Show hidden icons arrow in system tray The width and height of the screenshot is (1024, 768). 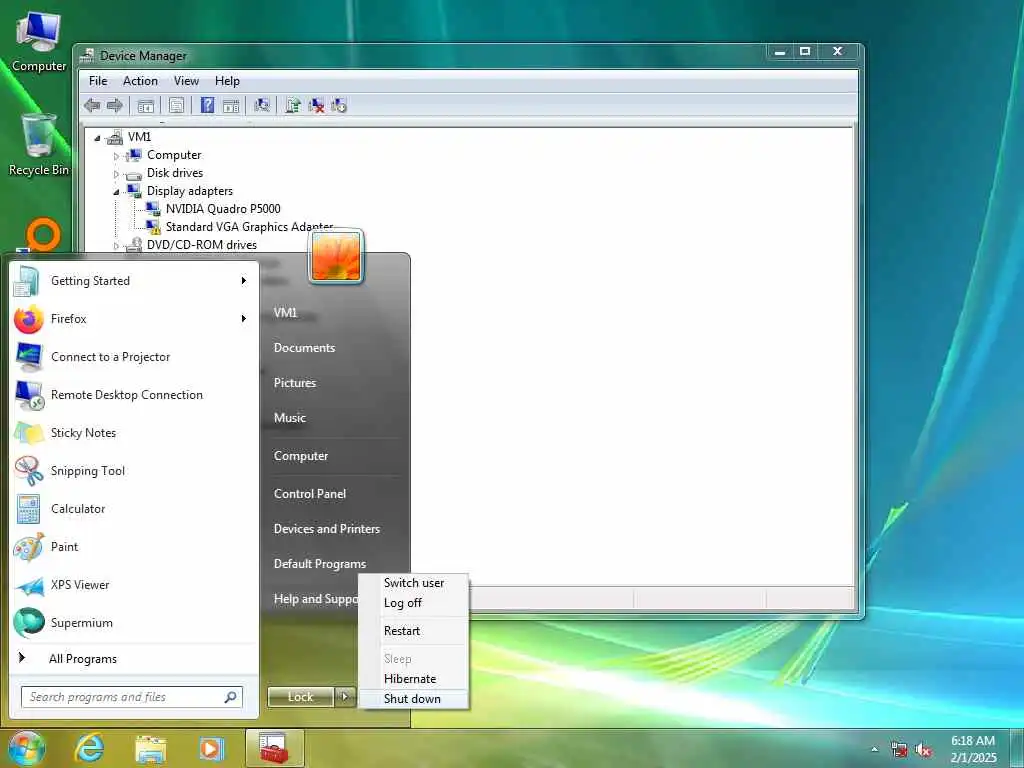tap(874, 749)
